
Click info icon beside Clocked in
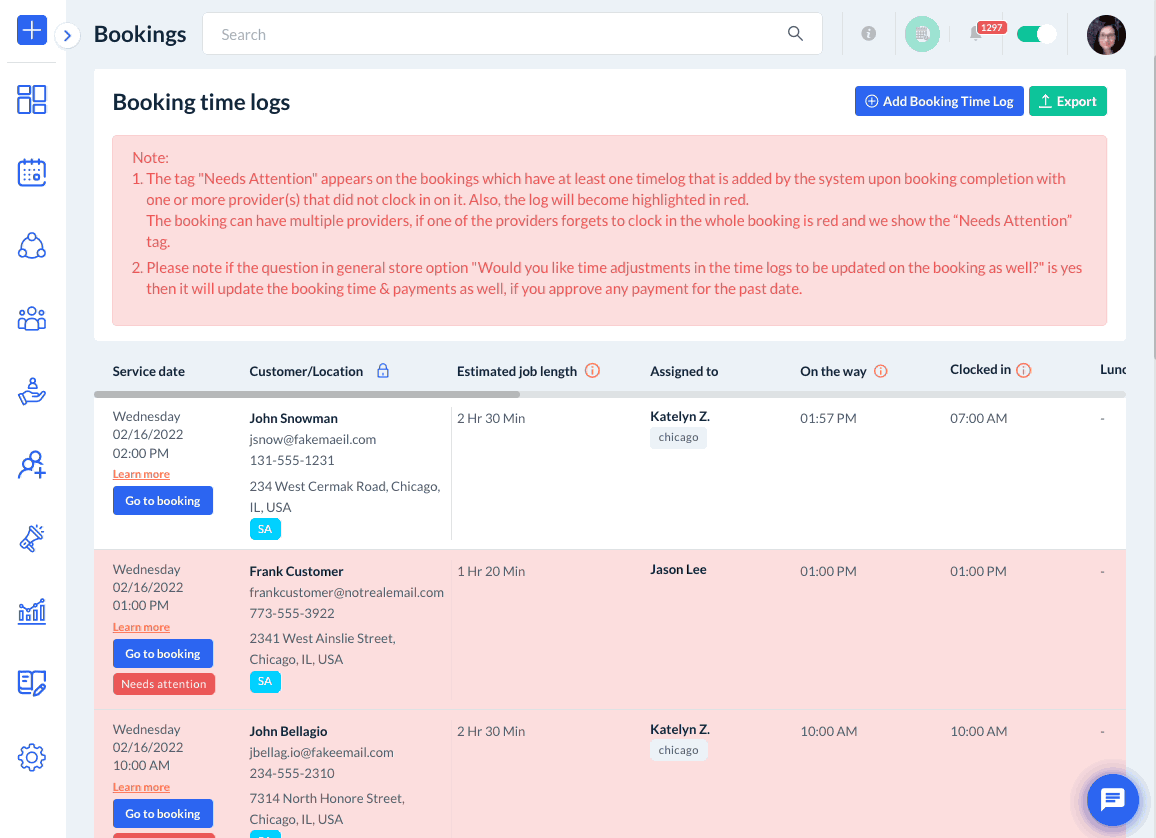point(1023,370)
